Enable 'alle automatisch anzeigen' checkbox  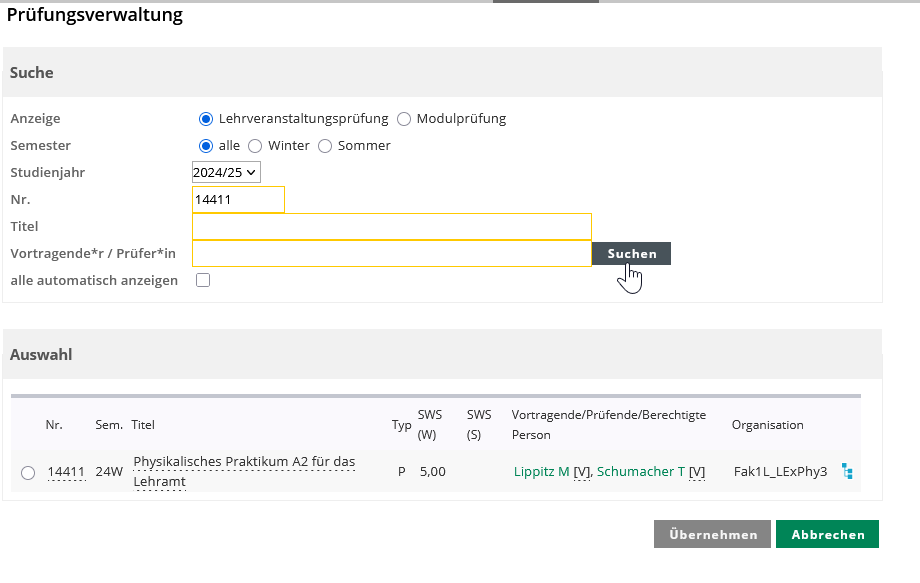(x=203, y=281)
